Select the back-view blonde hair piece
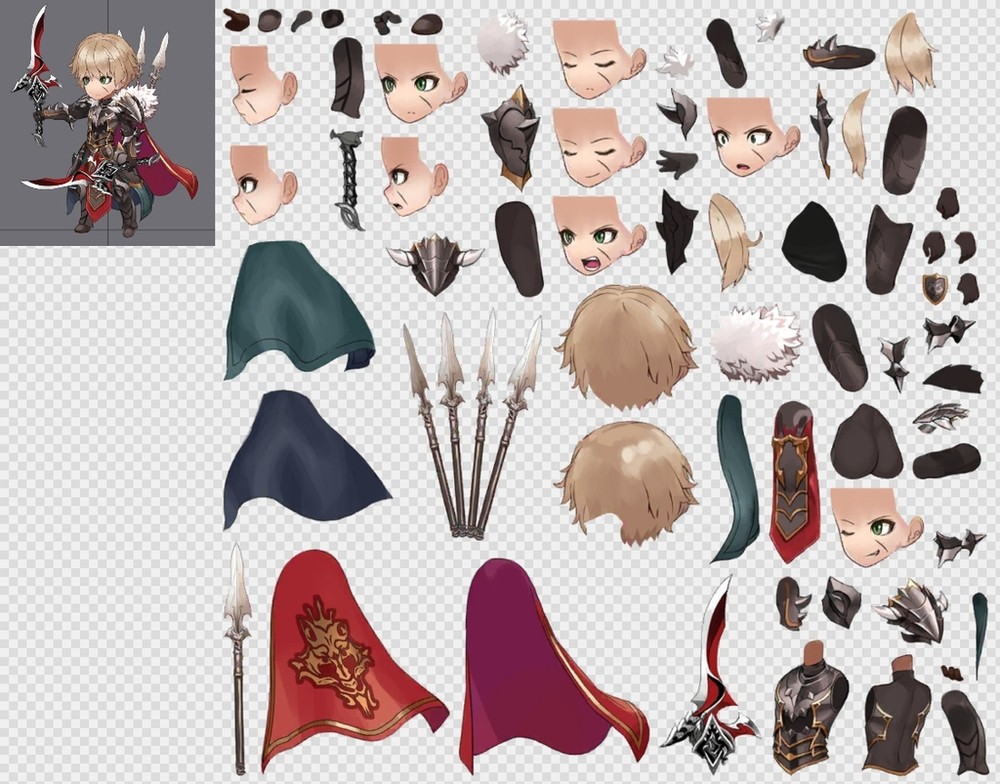Viewport: 1000px width, 784px height. tap(625, 480)
